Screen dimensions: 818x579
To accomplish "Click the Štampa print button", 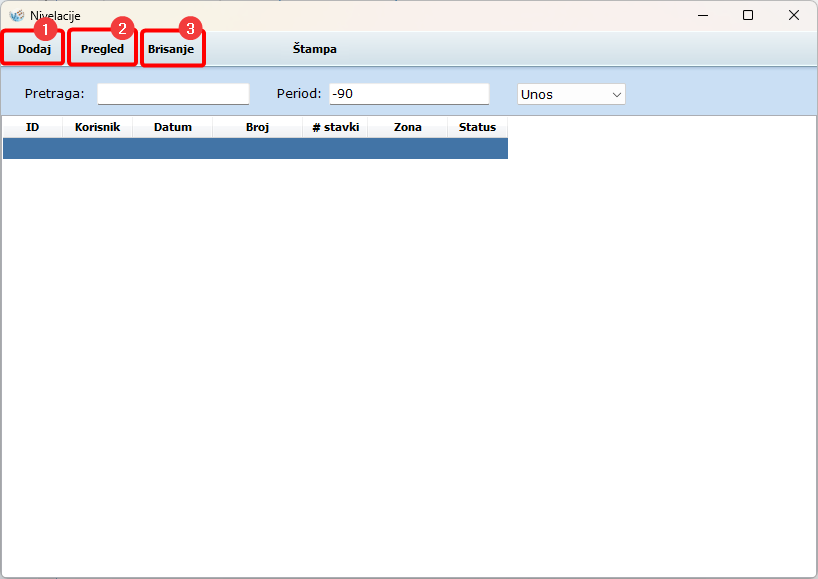I will click(314, 49).
